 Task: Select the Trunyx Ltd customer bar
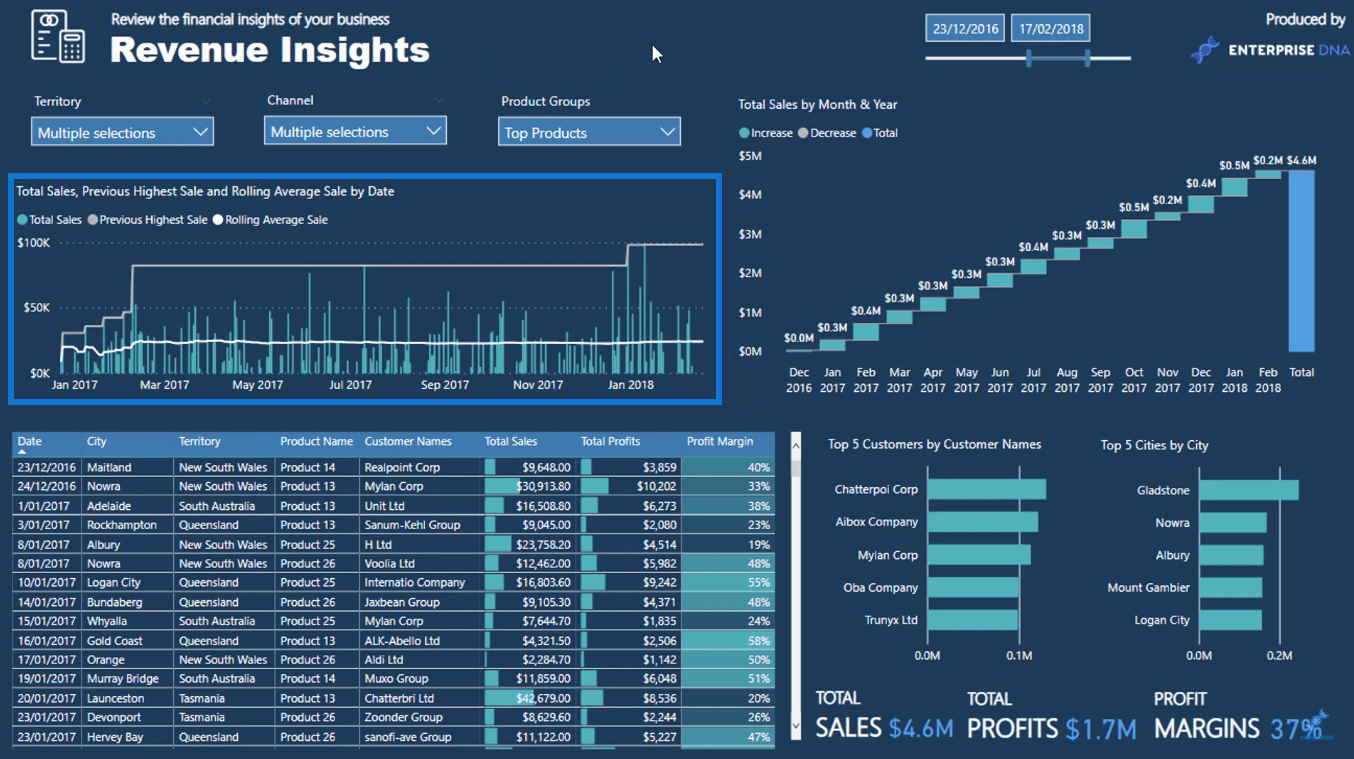(972, 620)
